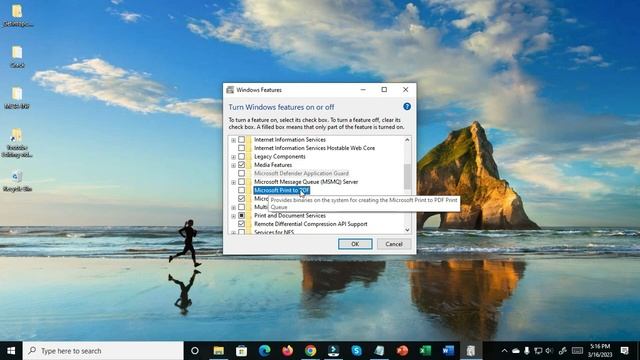This screenshot has width=640, height=360.
Task: Open the help icon in Windows Features
Action: (x=407, y=107)
